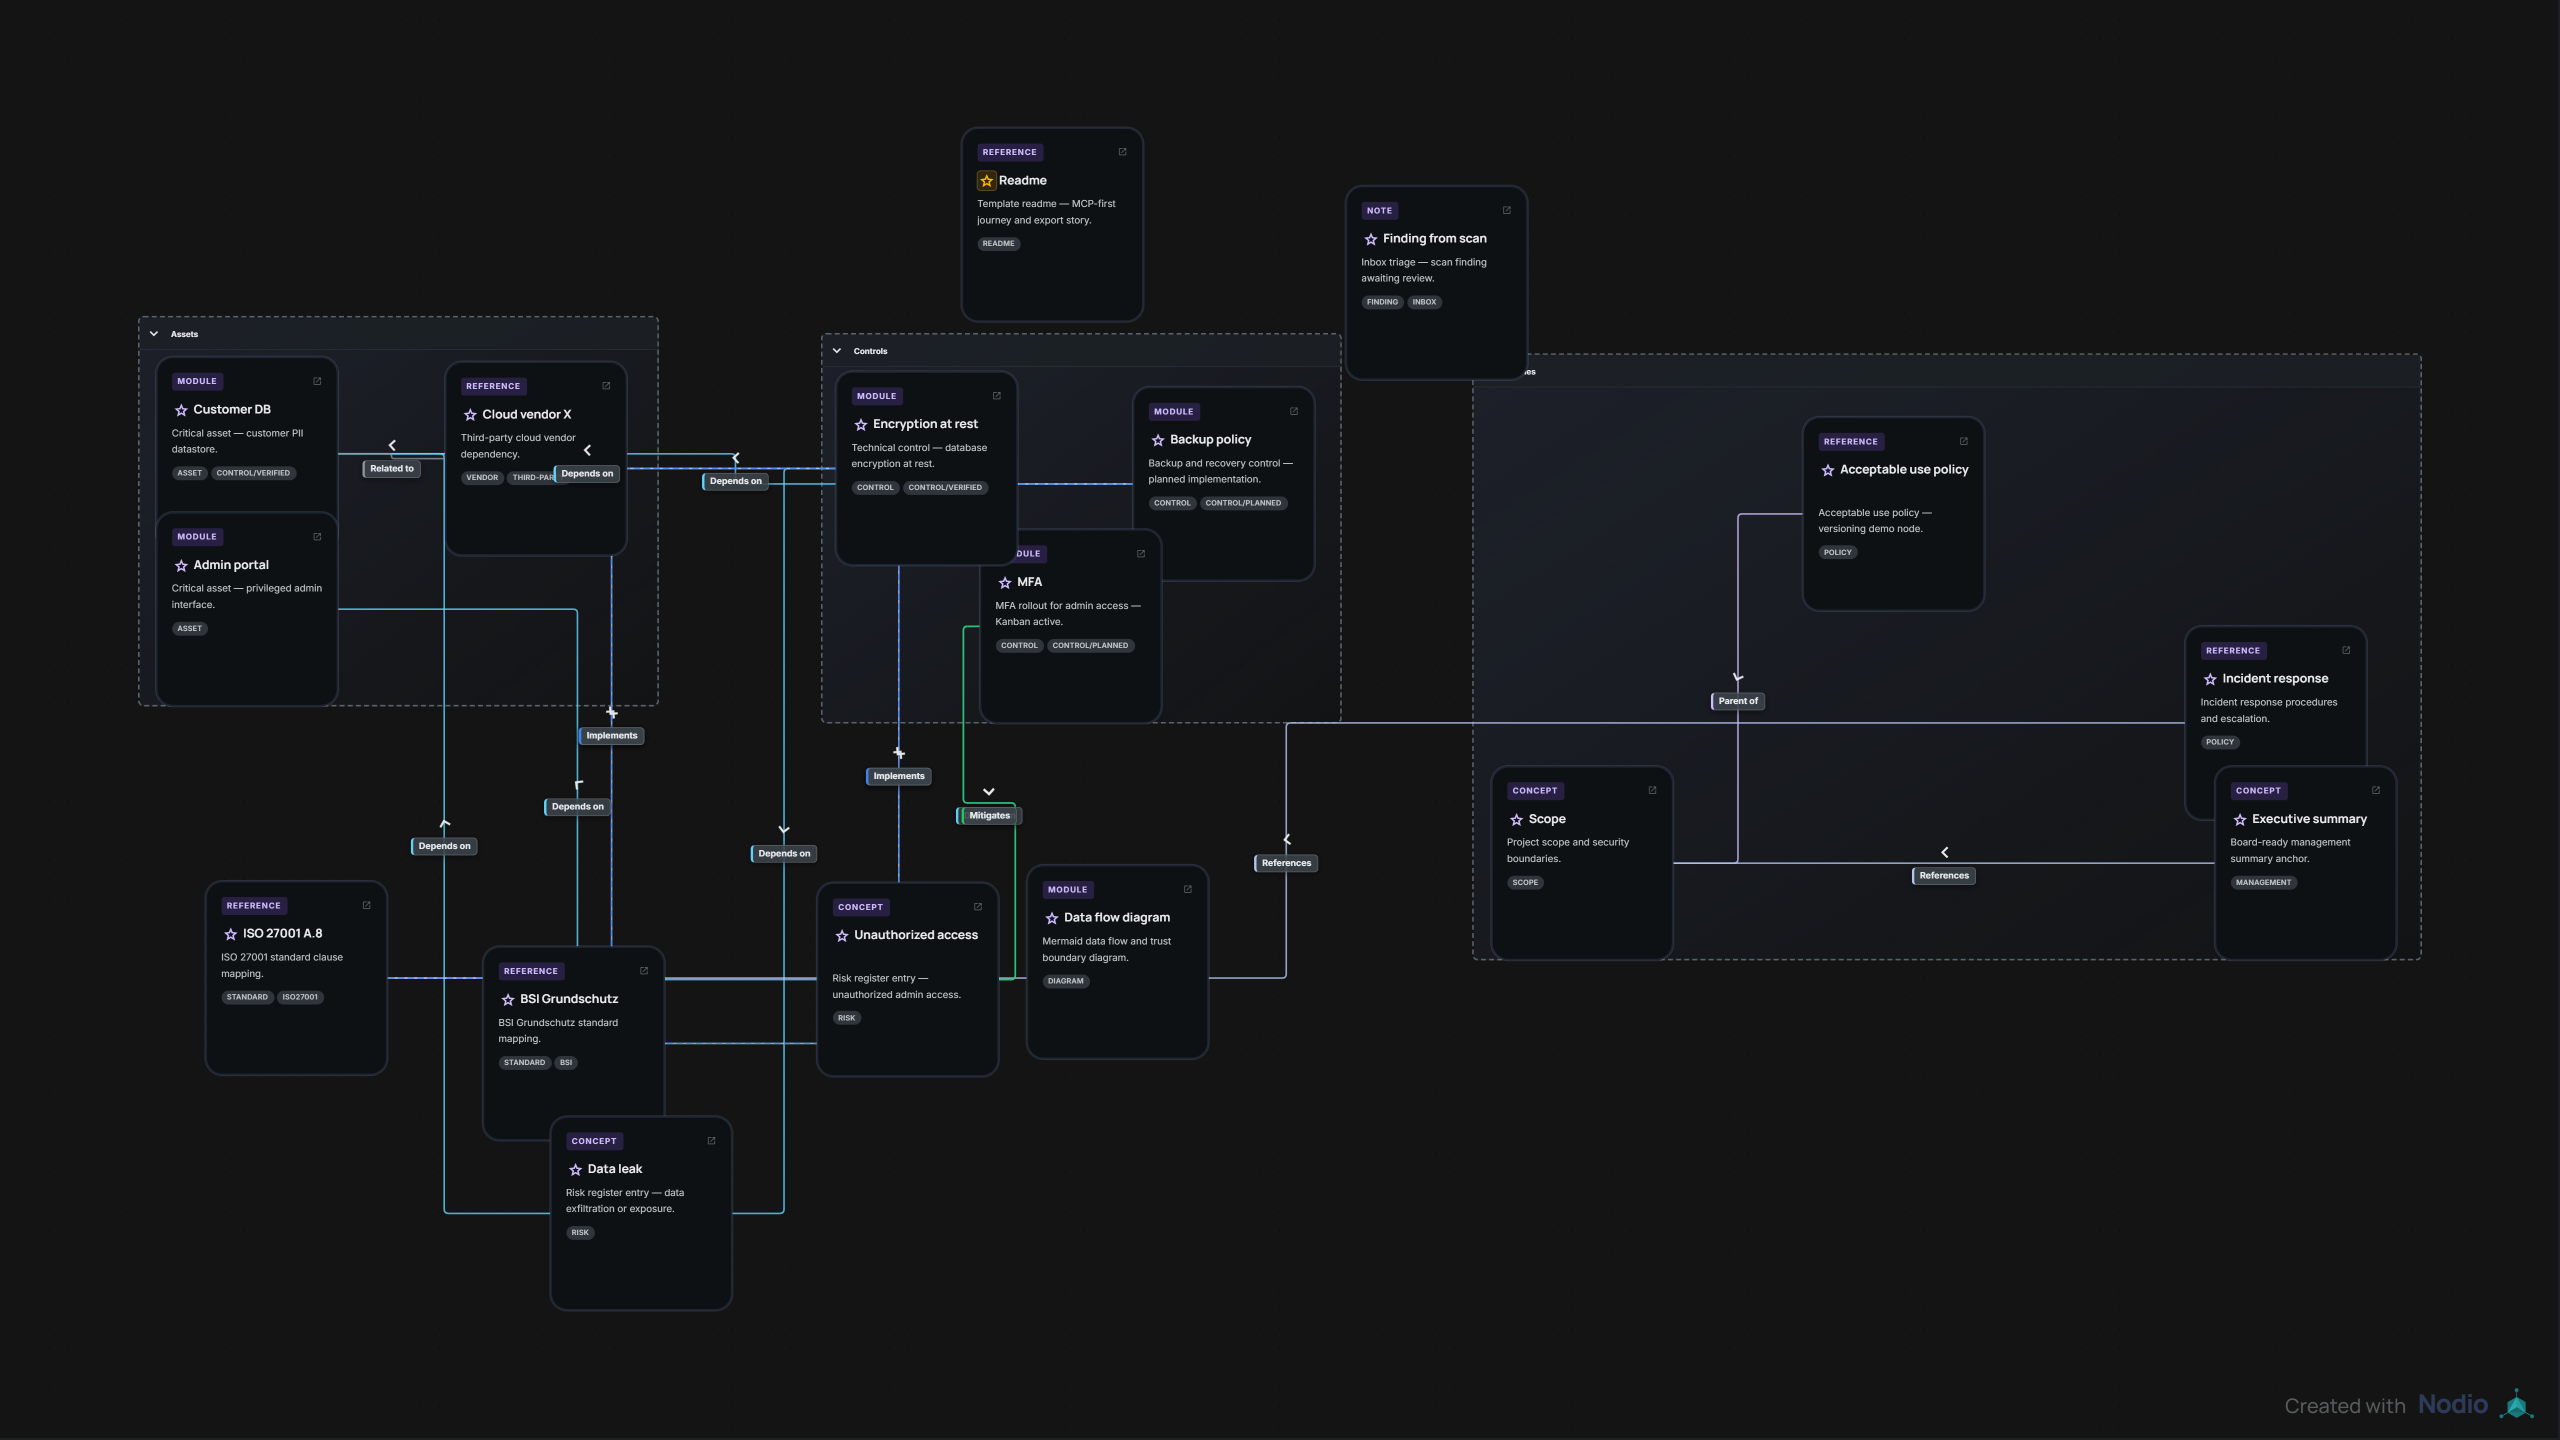Star the Finding from scan note

[x=1371, y=239]
